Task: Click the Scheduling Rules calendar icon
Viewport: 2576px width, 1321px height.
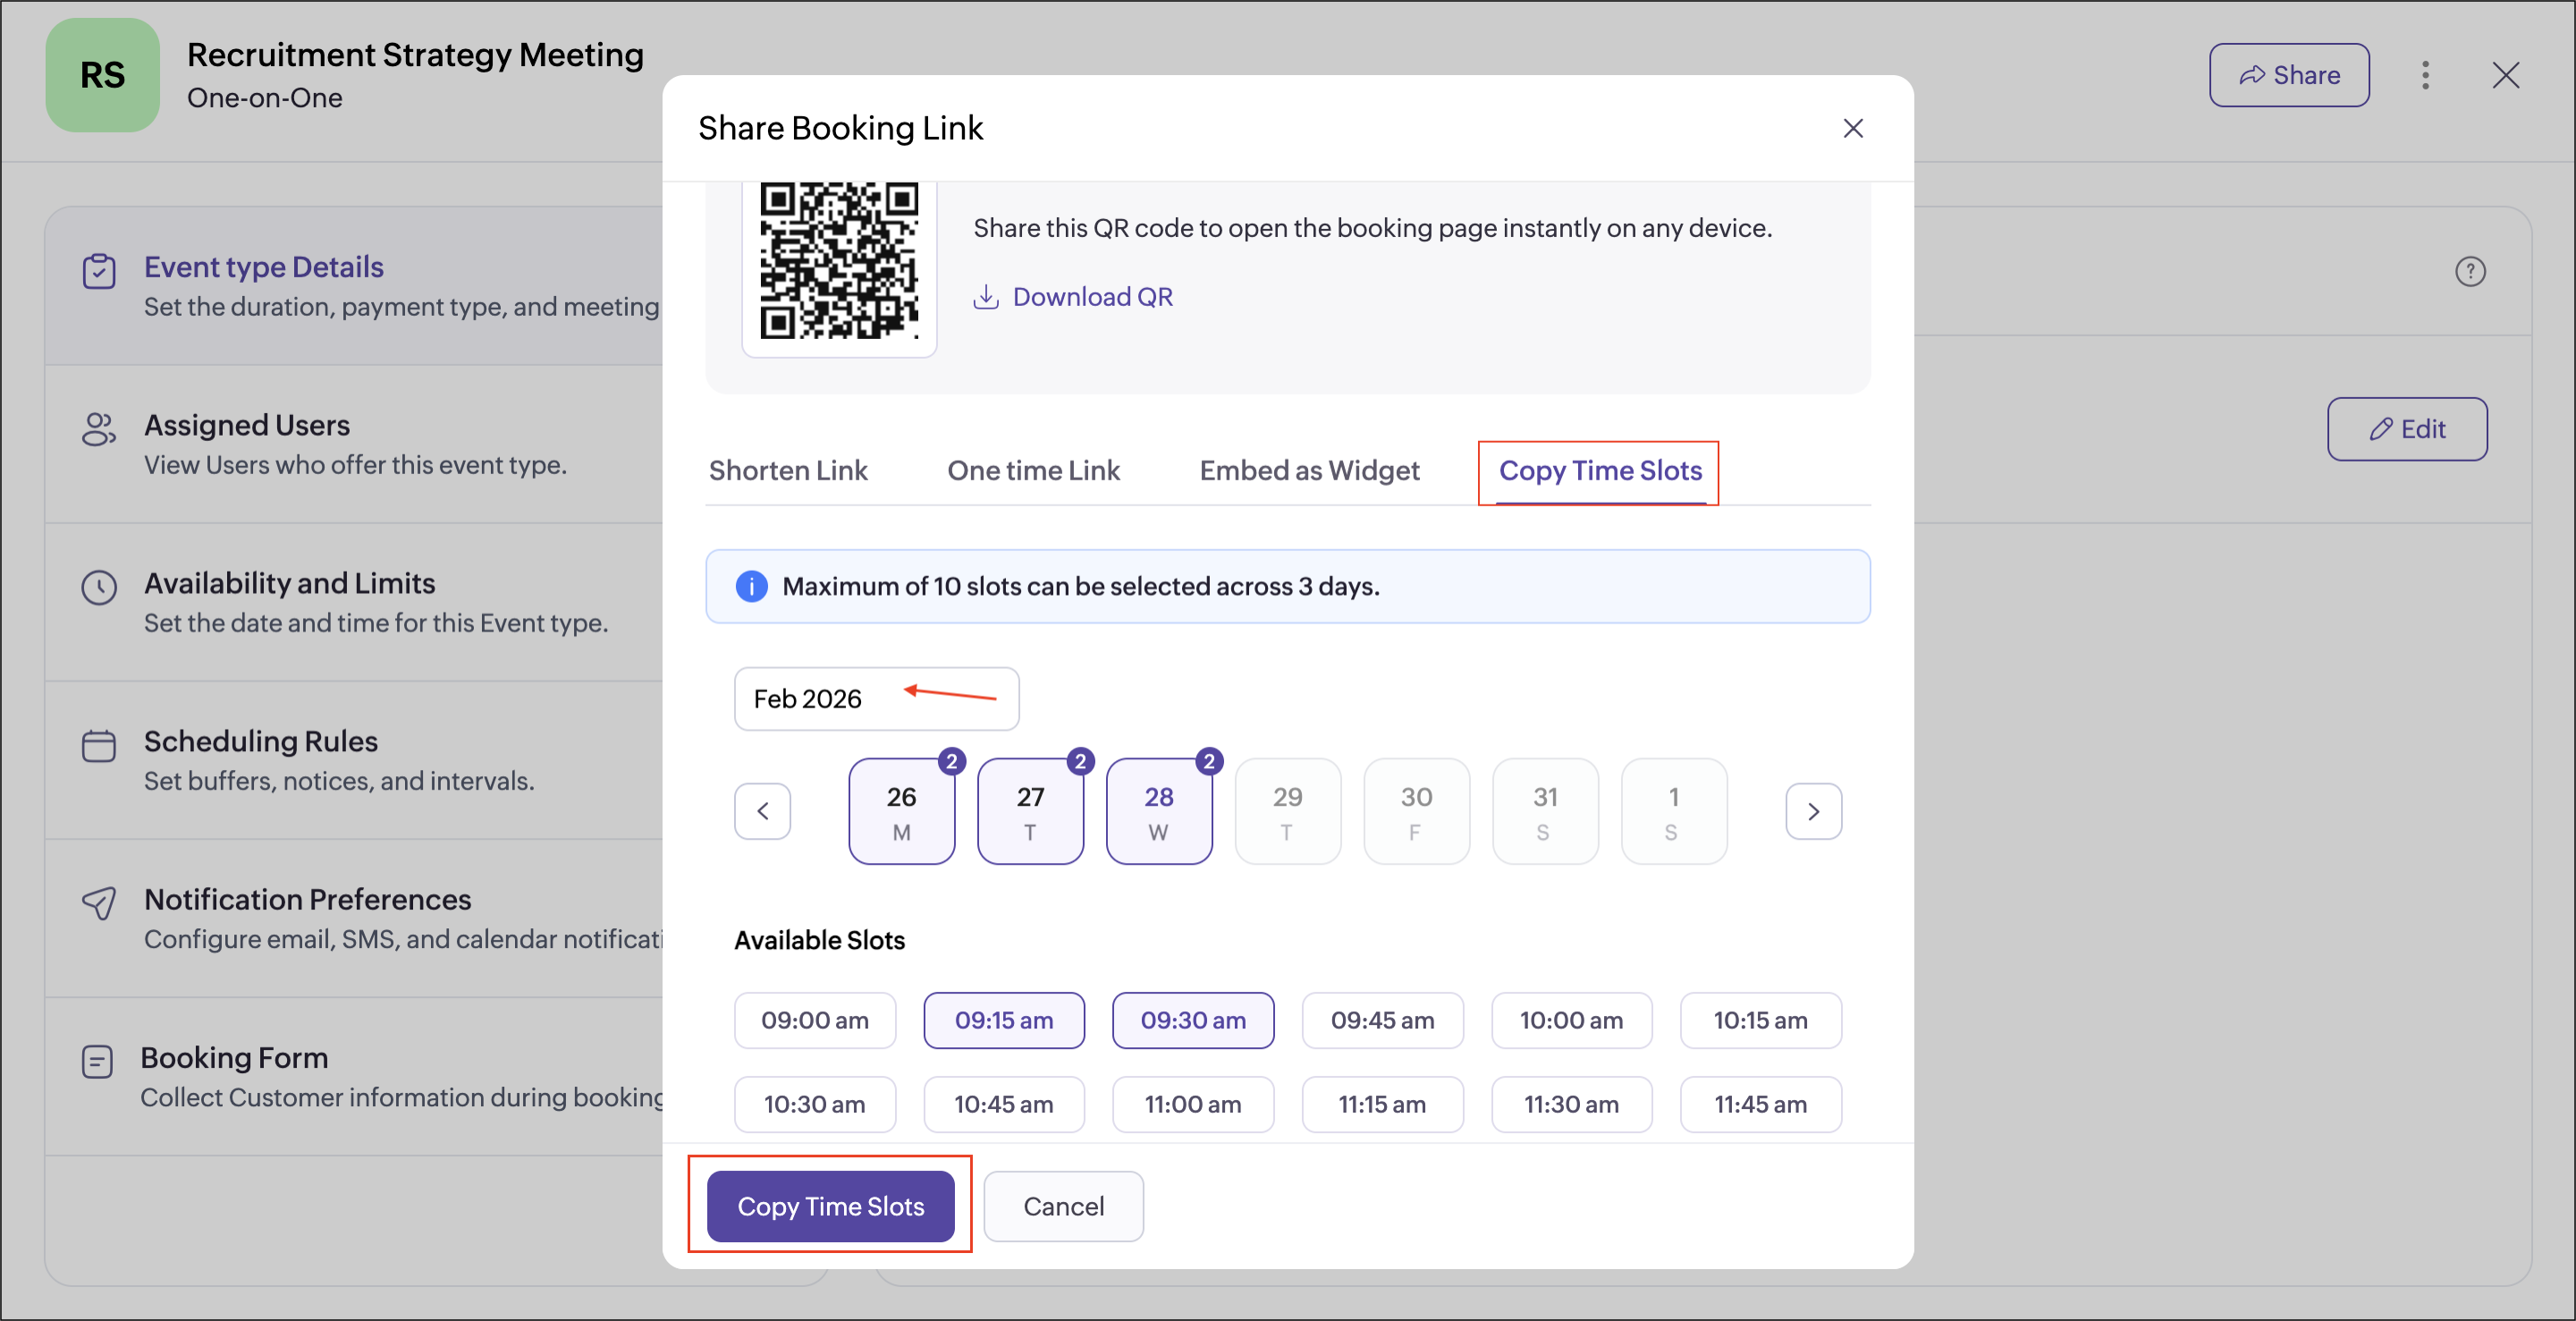Action: (x=99, y=745)
